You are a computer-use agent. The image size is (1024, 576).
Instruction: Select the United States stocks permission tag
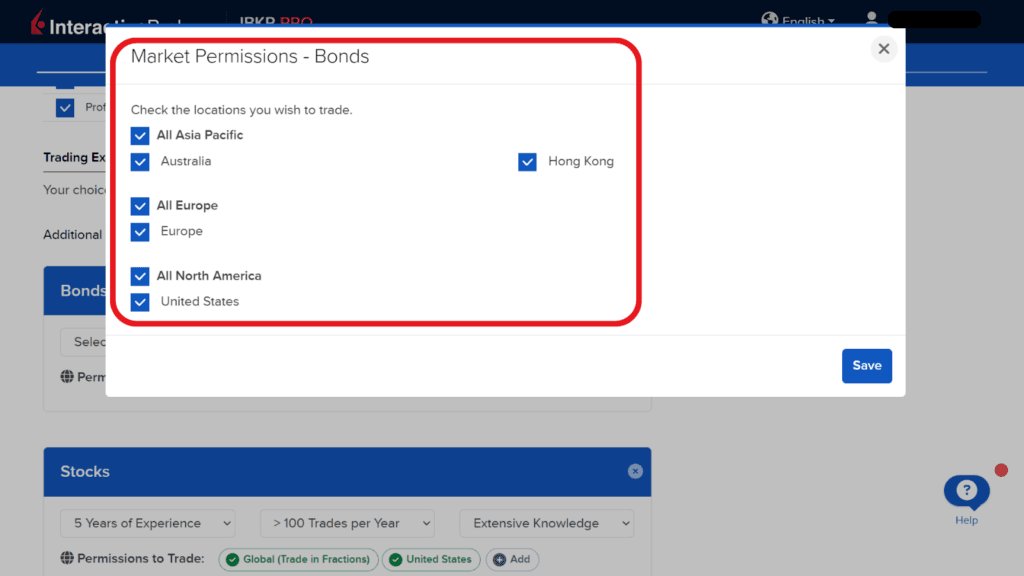tap(431, 559)
